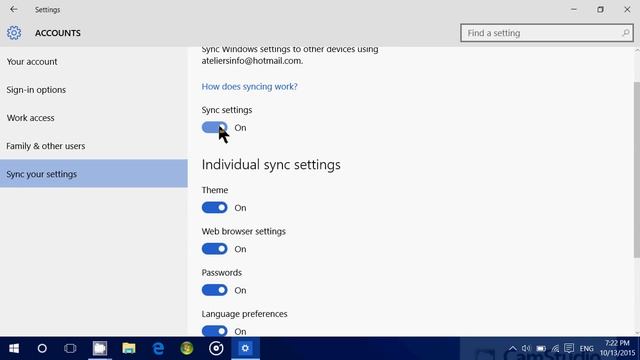Click the search magnifier in Find a setting

(x=625, y=33)
